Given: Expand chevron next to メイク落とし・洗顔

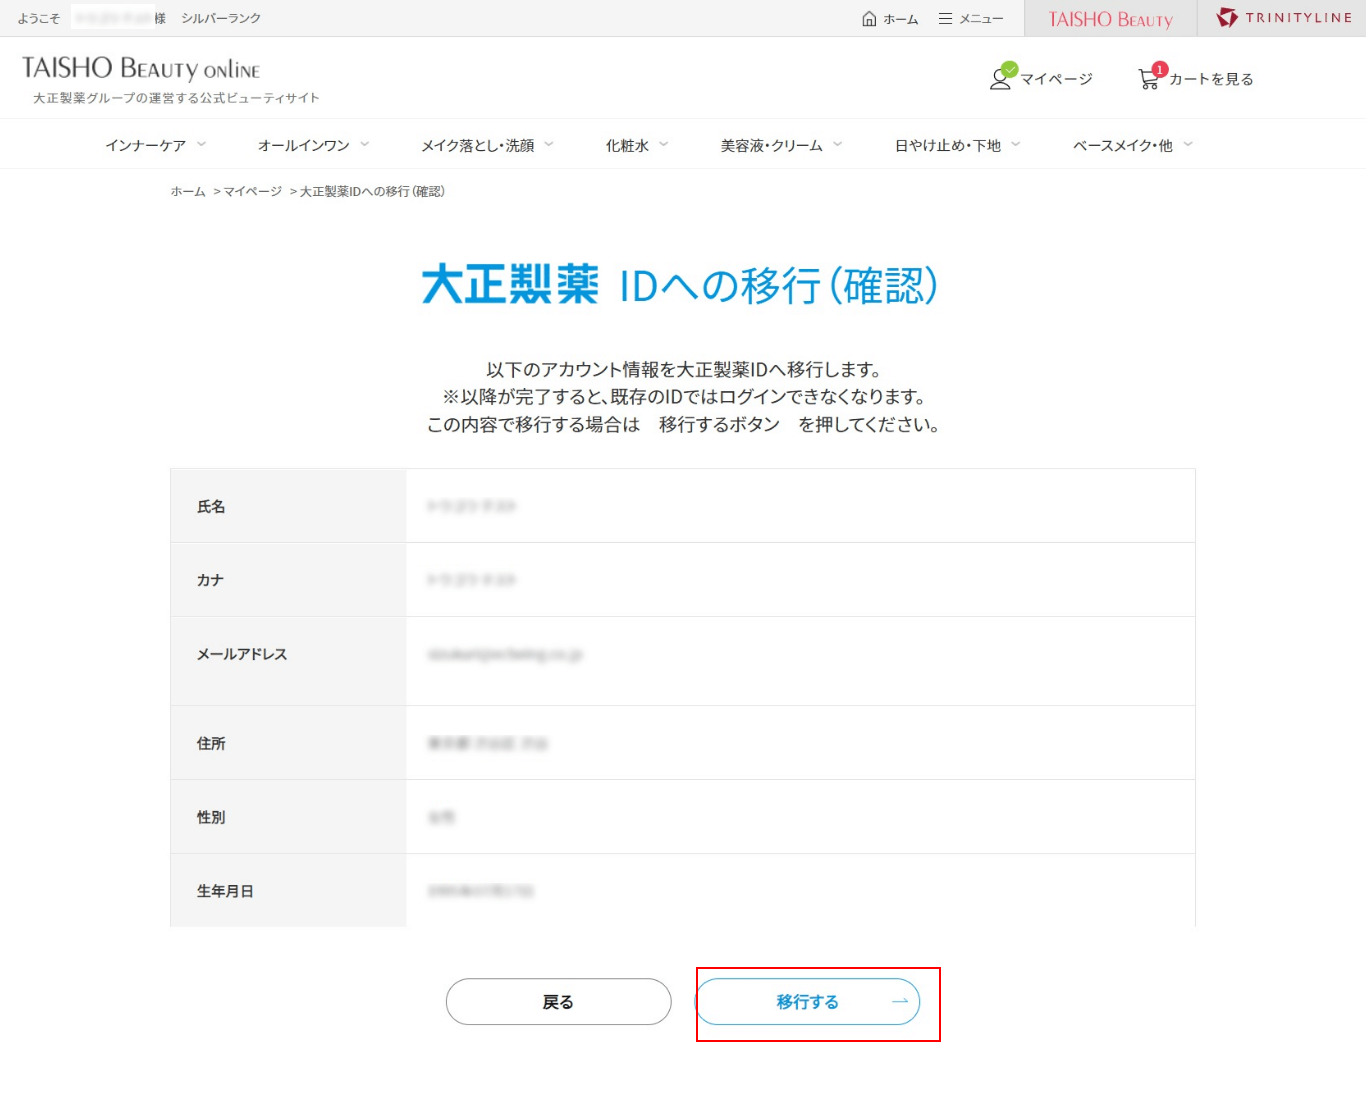Looking at the screenshot, I should tap(549, 144).
